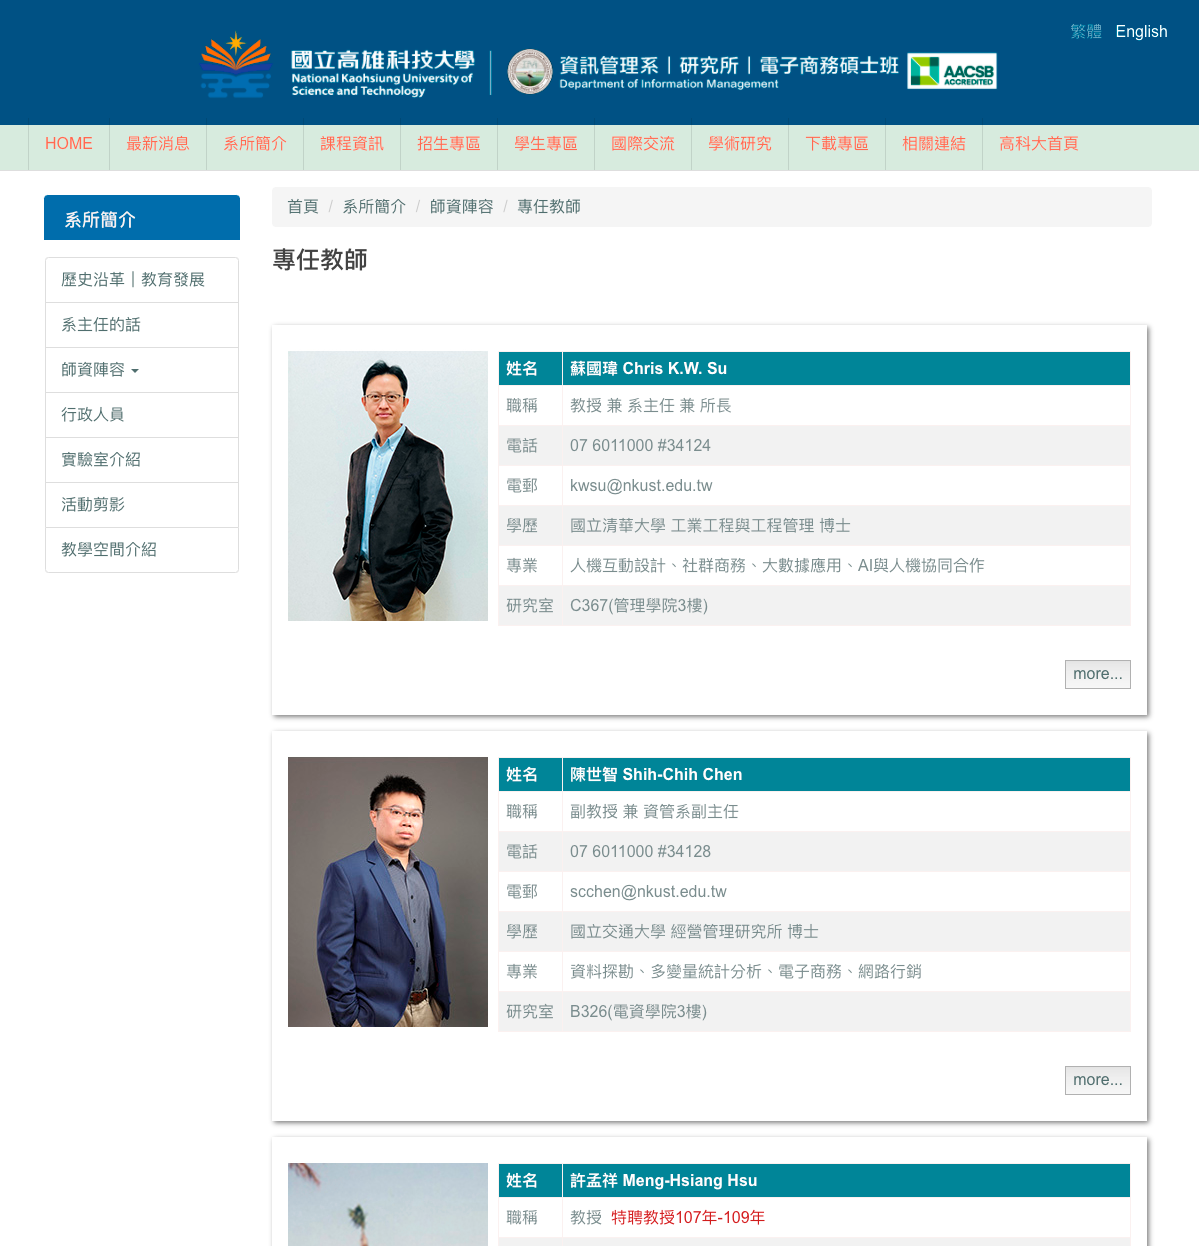Open the 學生專區 menu
This screenshot has height=1246, width=1199.
coord(546,144)
